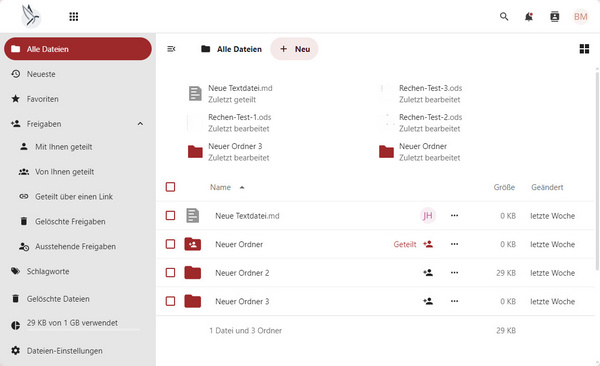Tick the checkbox for Neuer Ordner 2
The height and width of the screenshot is (366, 600).
tap(170, 273)
